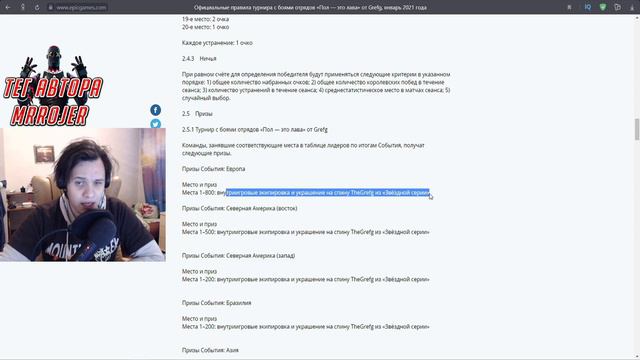
Task: Click the page title text in the browser header
Action: (310, 7)
